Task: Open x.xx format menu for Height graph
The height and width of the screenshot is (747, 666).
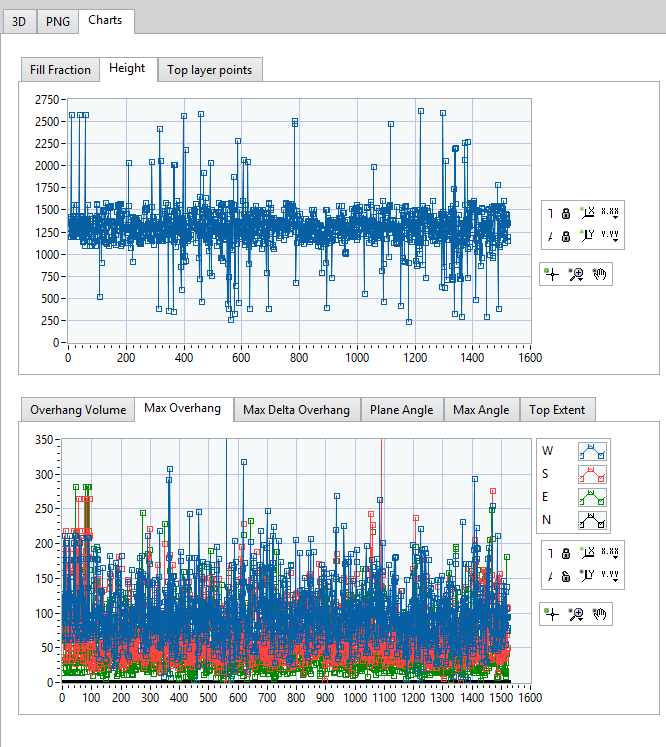Action: (x=610, y=213)
